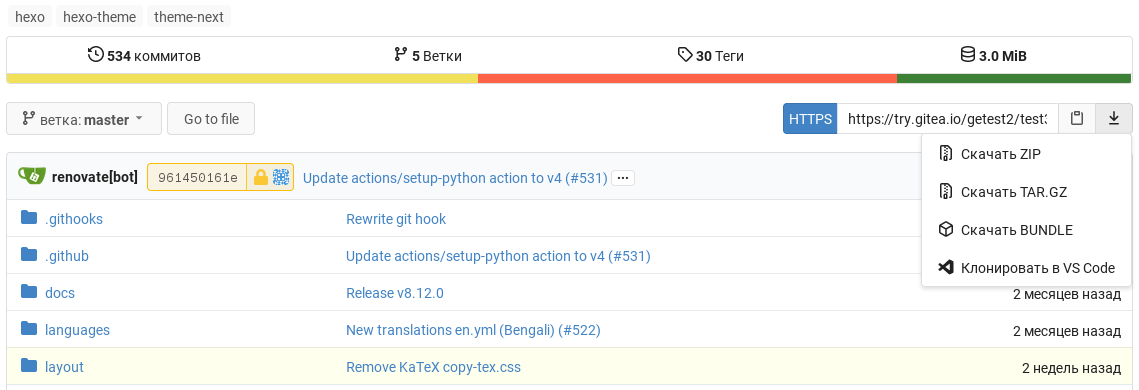The width and height of the screenshot is (1139, 390).
Task: Choose Клонировать в VS Code
Action: point(1026,268)
